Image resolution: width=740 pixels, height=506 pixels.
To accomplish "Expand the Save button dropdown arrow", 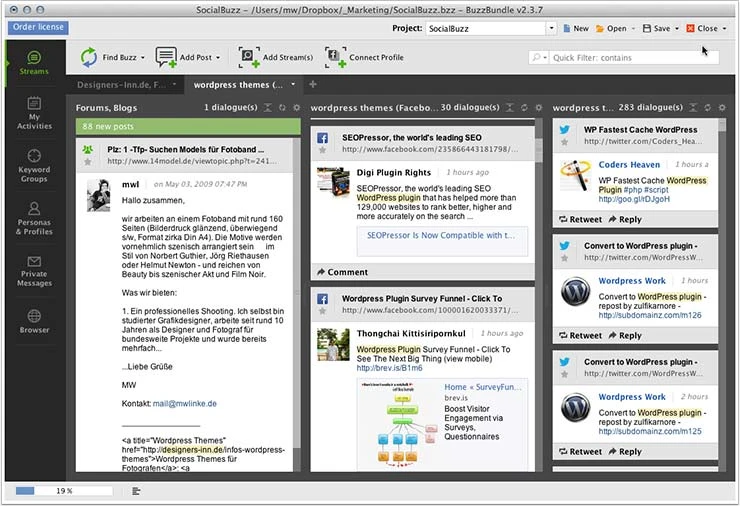I will [x=676, y=29].
